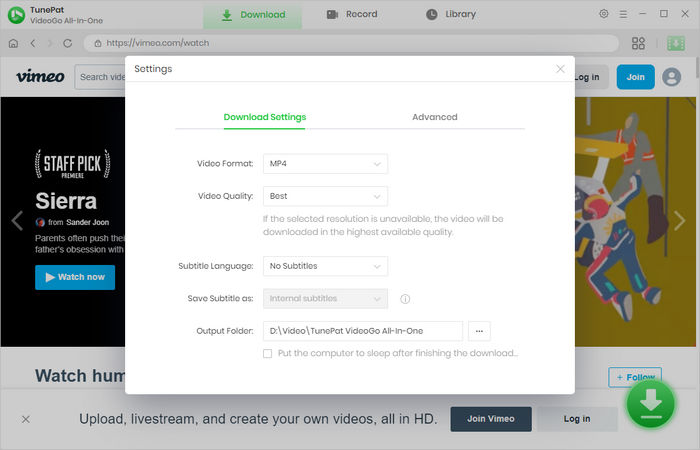The height and width of the screenshot is (450, 700).
Task: Open the Video Format MP4 dropdown
Action: point(325,164)
